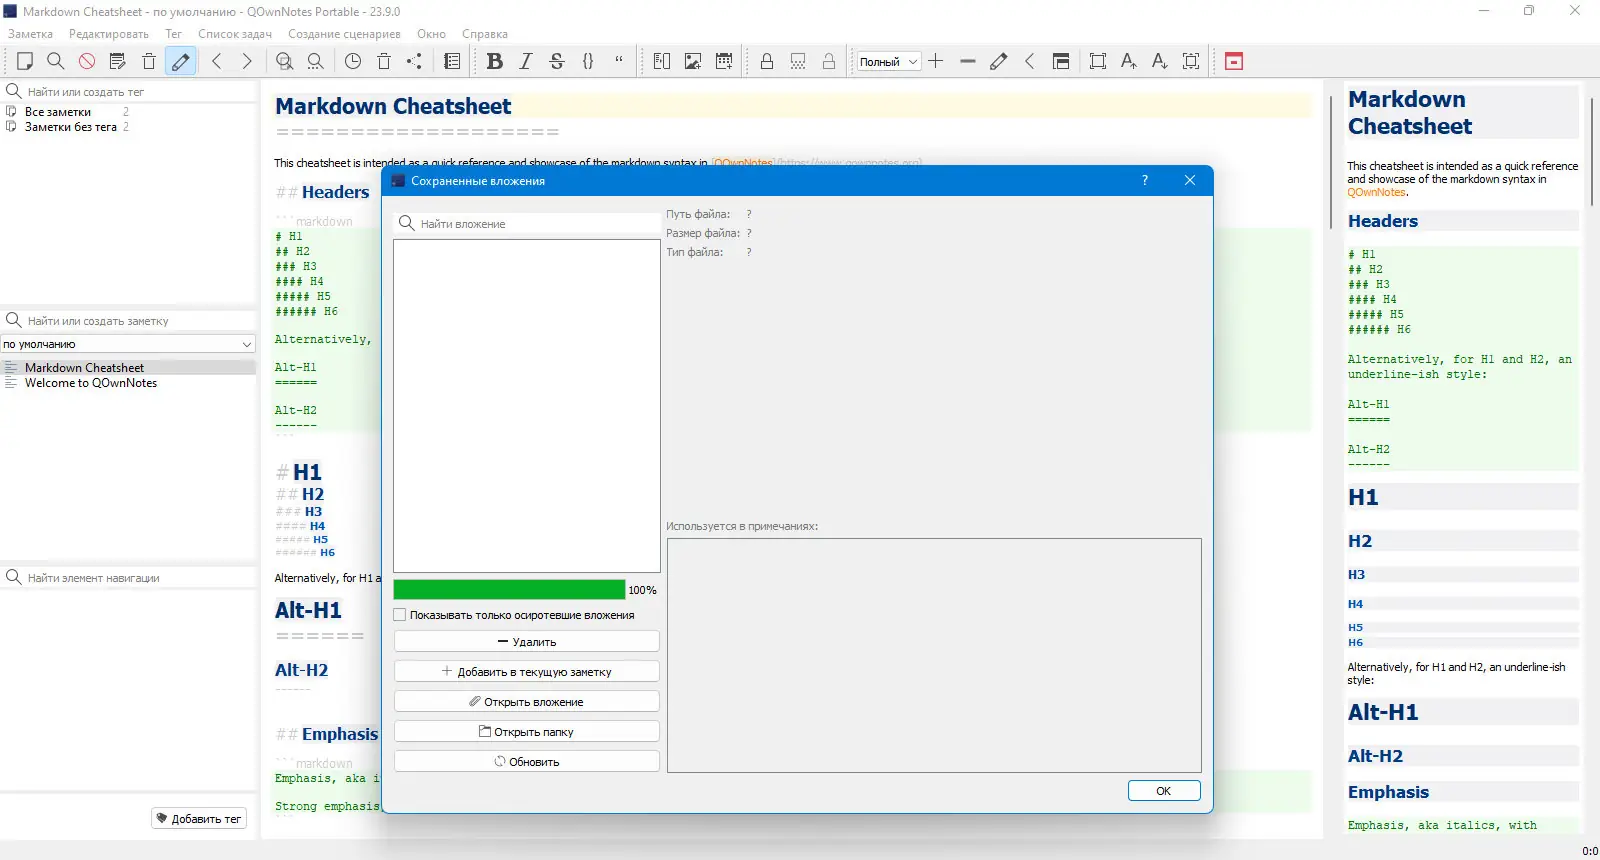Open the Справка menu
This screenshot has width=1600, height=860.
485,34
